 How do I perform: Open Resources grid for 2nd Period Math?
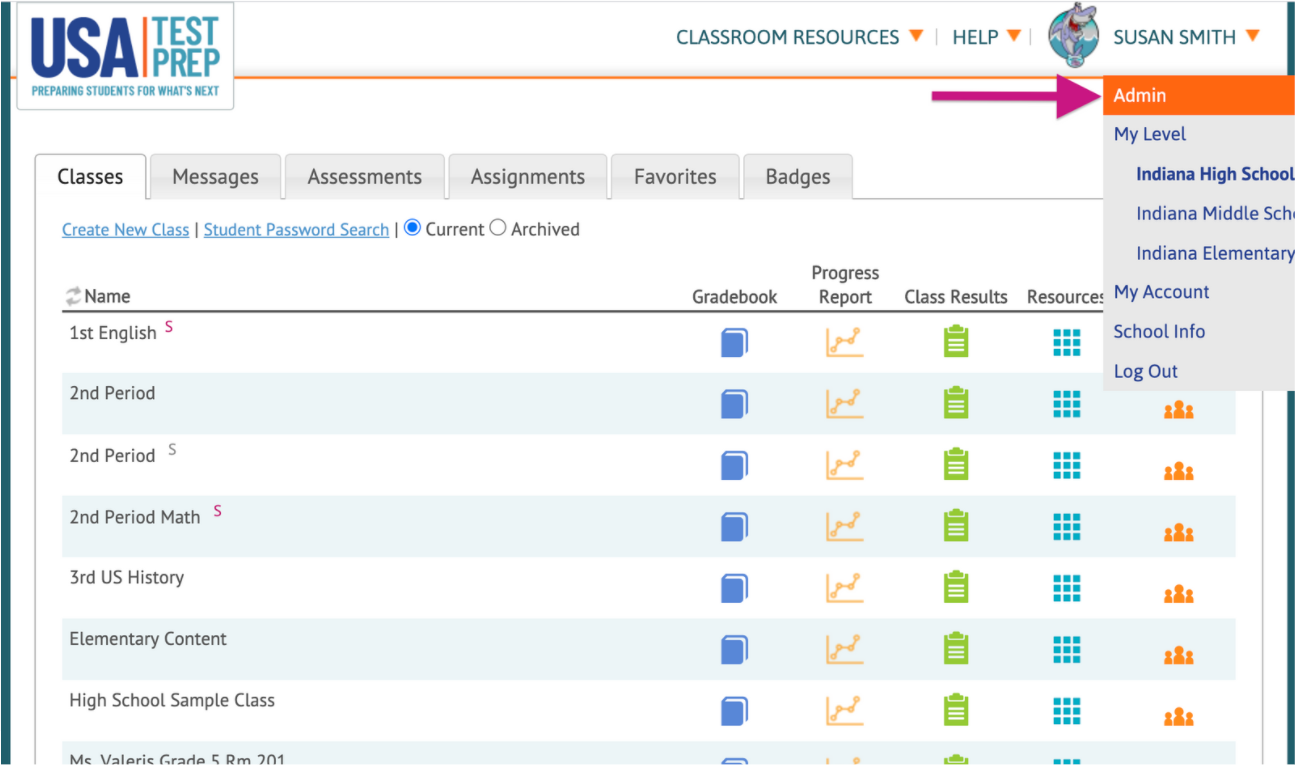coord(1067,526)
